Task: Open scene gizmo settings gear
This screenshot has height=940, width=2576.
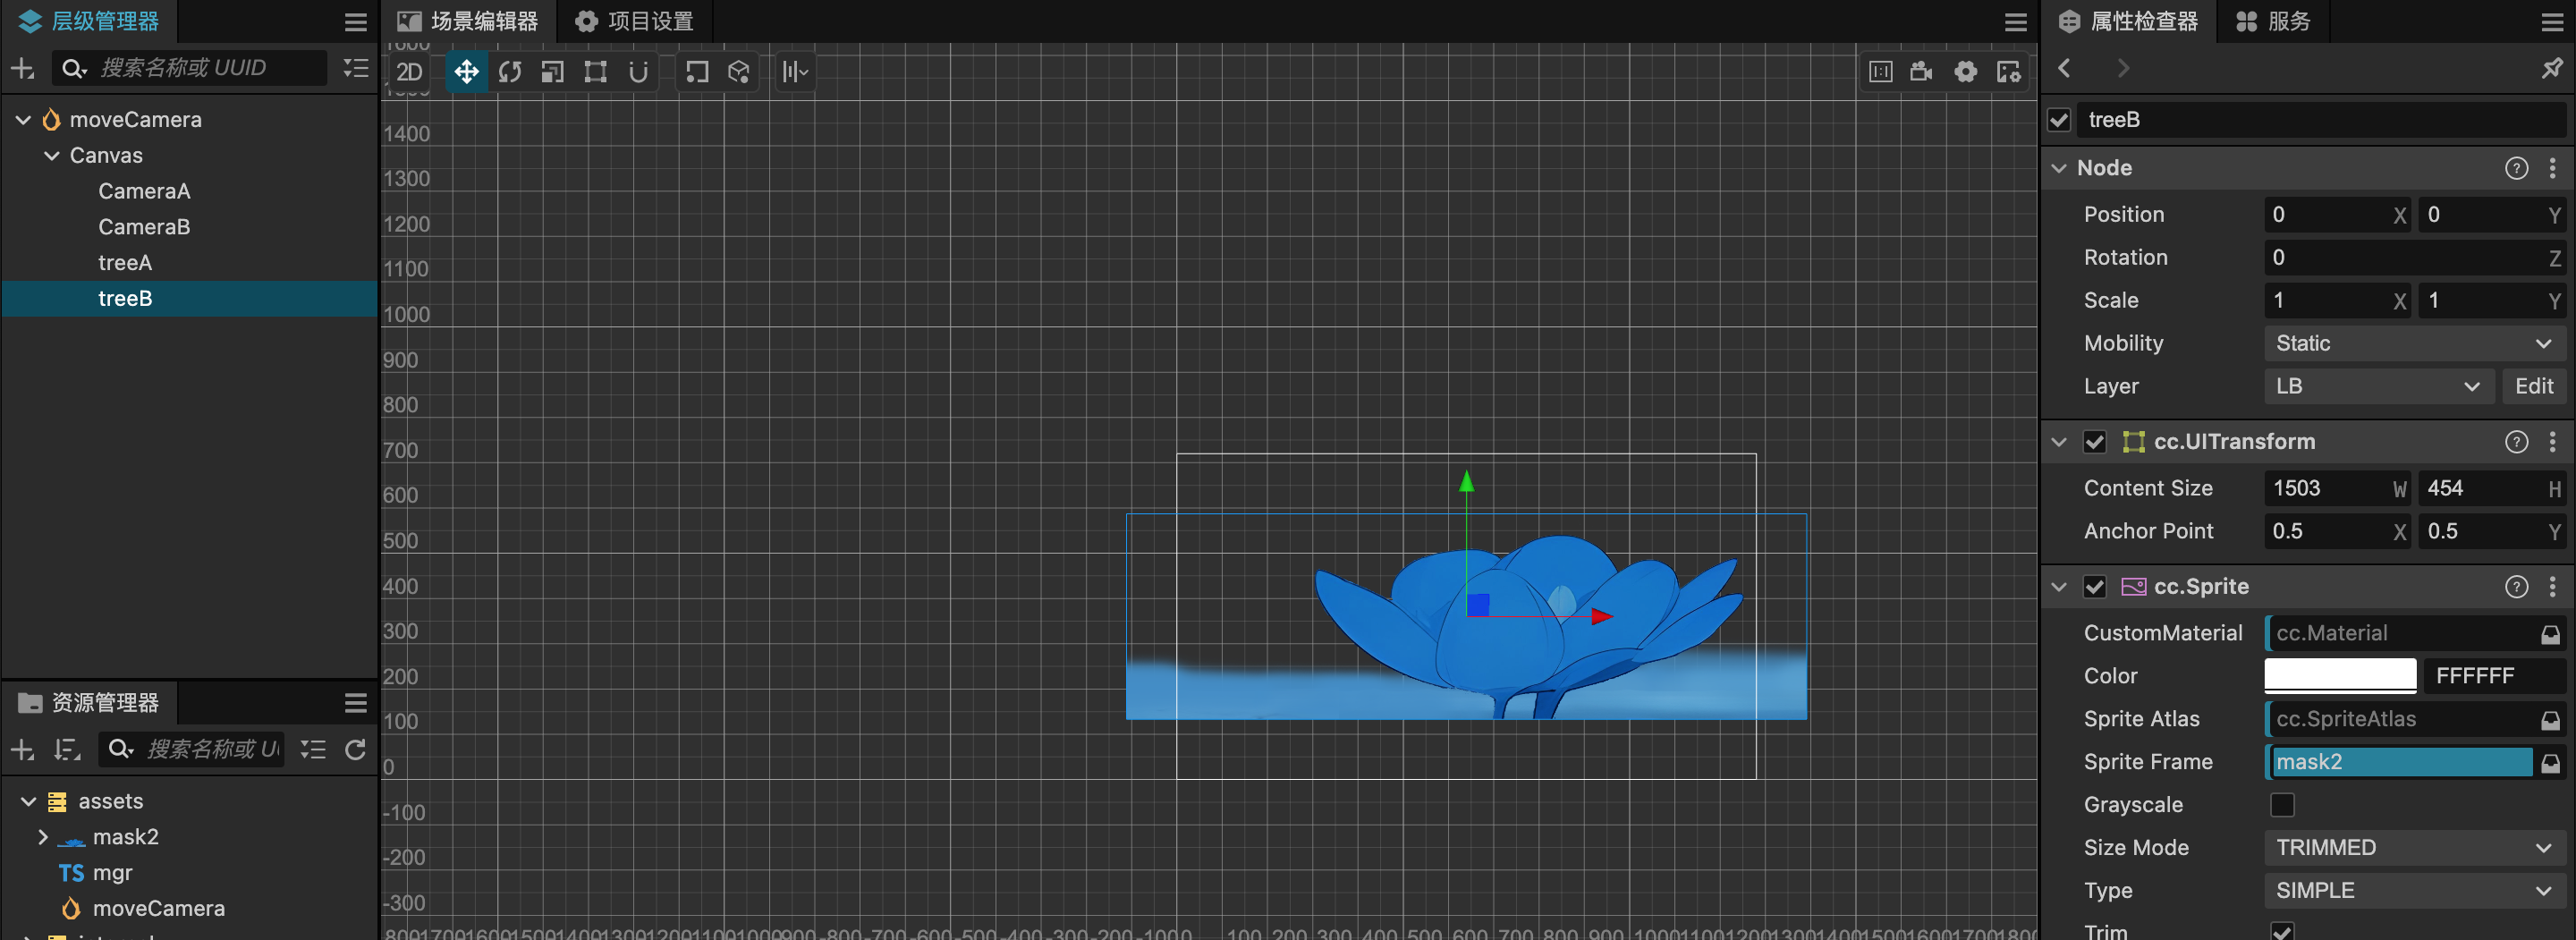Action: (x=1966, y=72)
